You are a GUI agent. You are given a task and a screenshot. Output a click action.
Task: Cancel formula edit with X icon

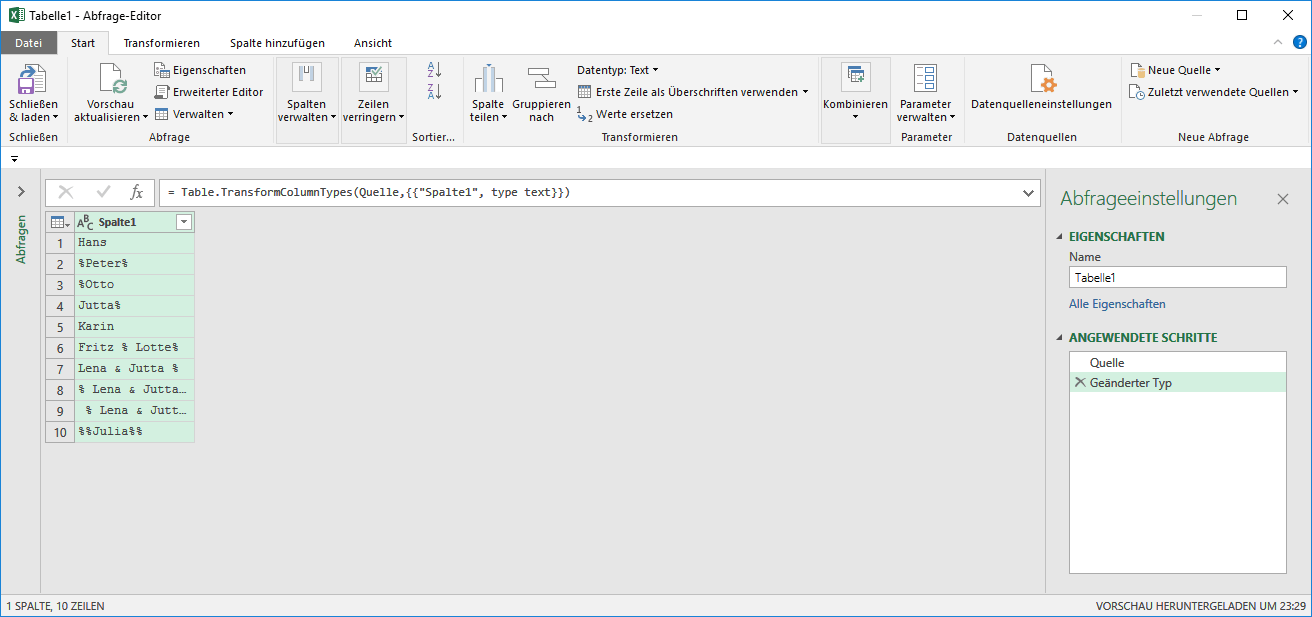tap(66, 192)
